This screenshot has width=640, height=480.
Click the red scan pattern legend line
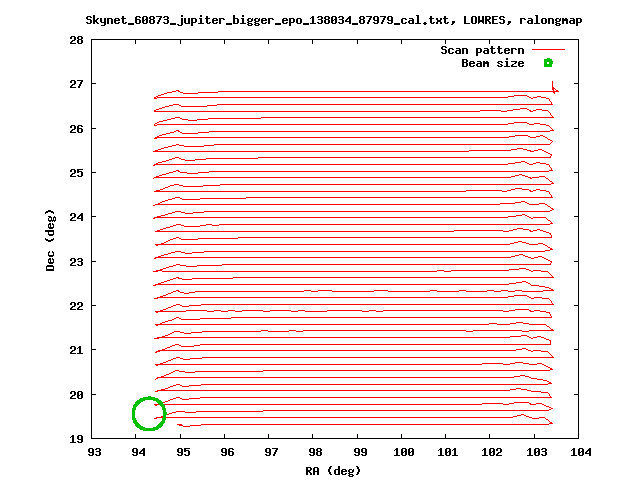click(x=548, y=50)
